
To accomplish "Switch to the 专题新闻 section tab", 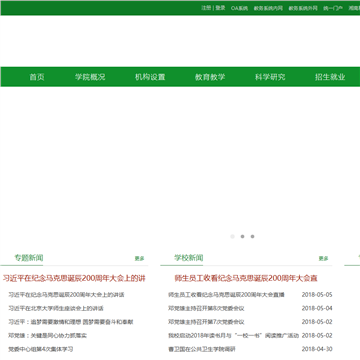I will 29,258.
